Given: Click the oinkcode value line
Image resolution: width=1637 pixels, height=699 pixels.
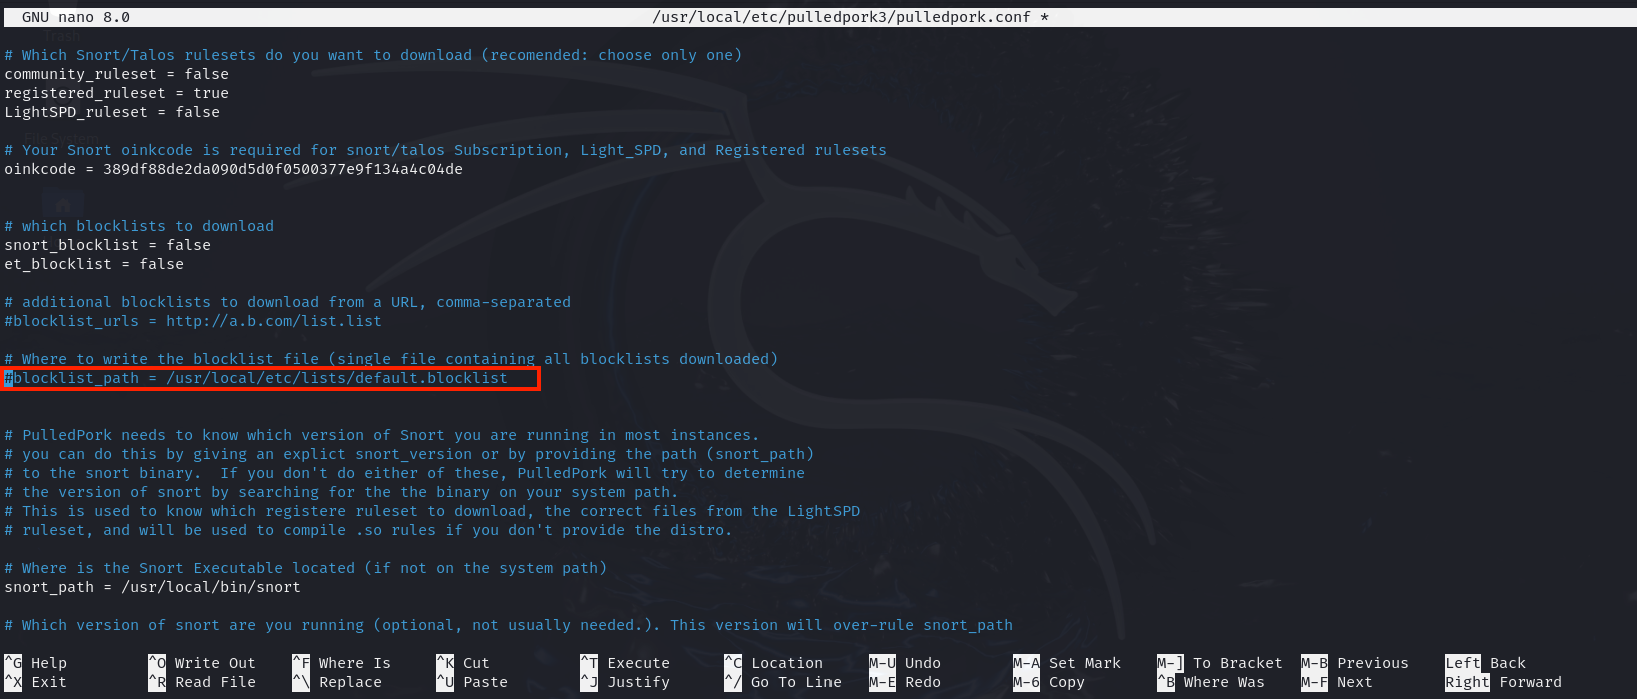Looking at the screenshot, I should [x=233, y=169].
